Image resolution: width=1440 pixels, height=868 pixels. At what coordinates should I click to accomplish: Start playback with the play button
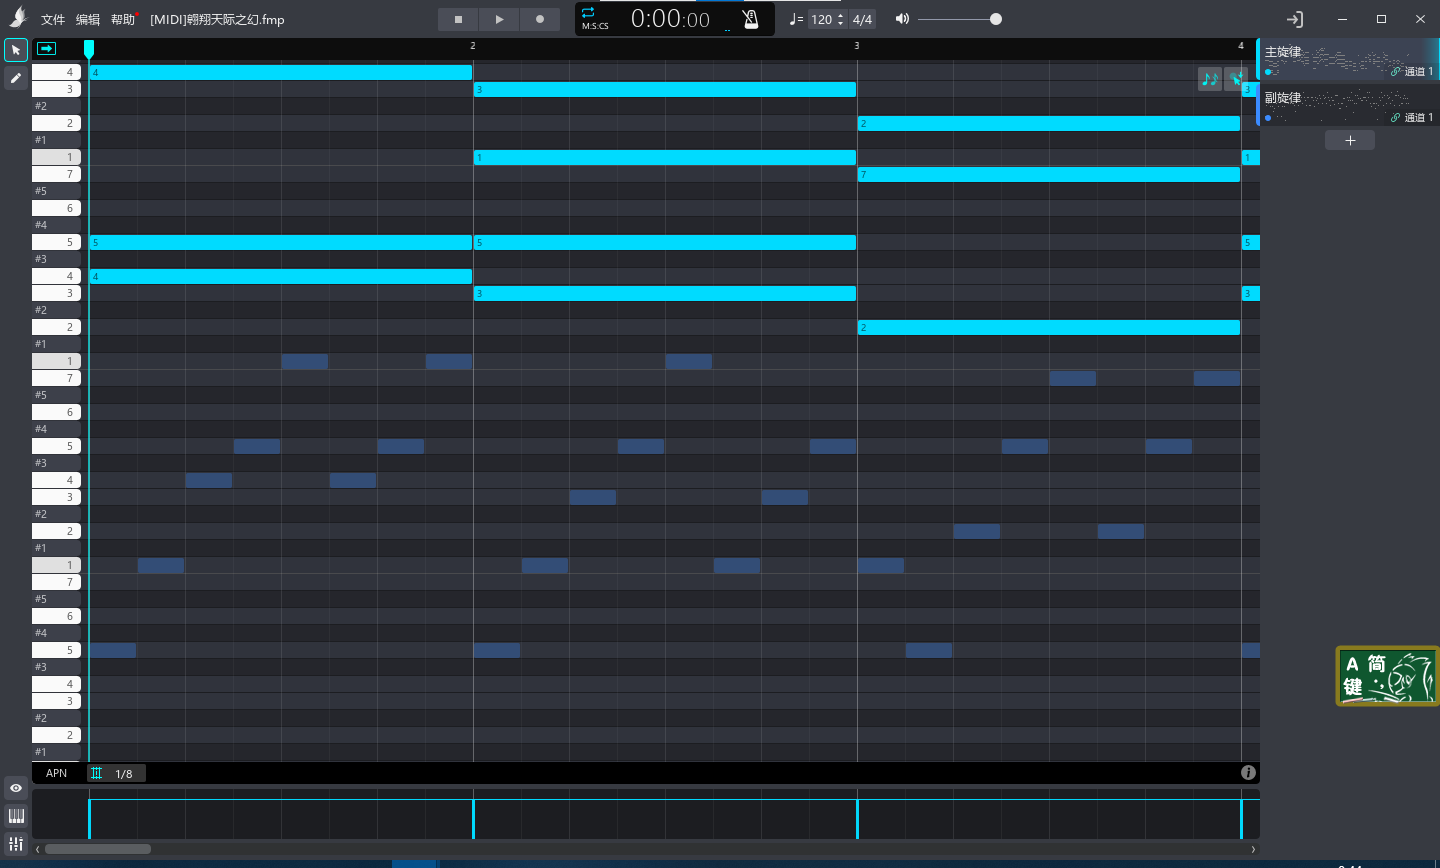pos(499,19)
